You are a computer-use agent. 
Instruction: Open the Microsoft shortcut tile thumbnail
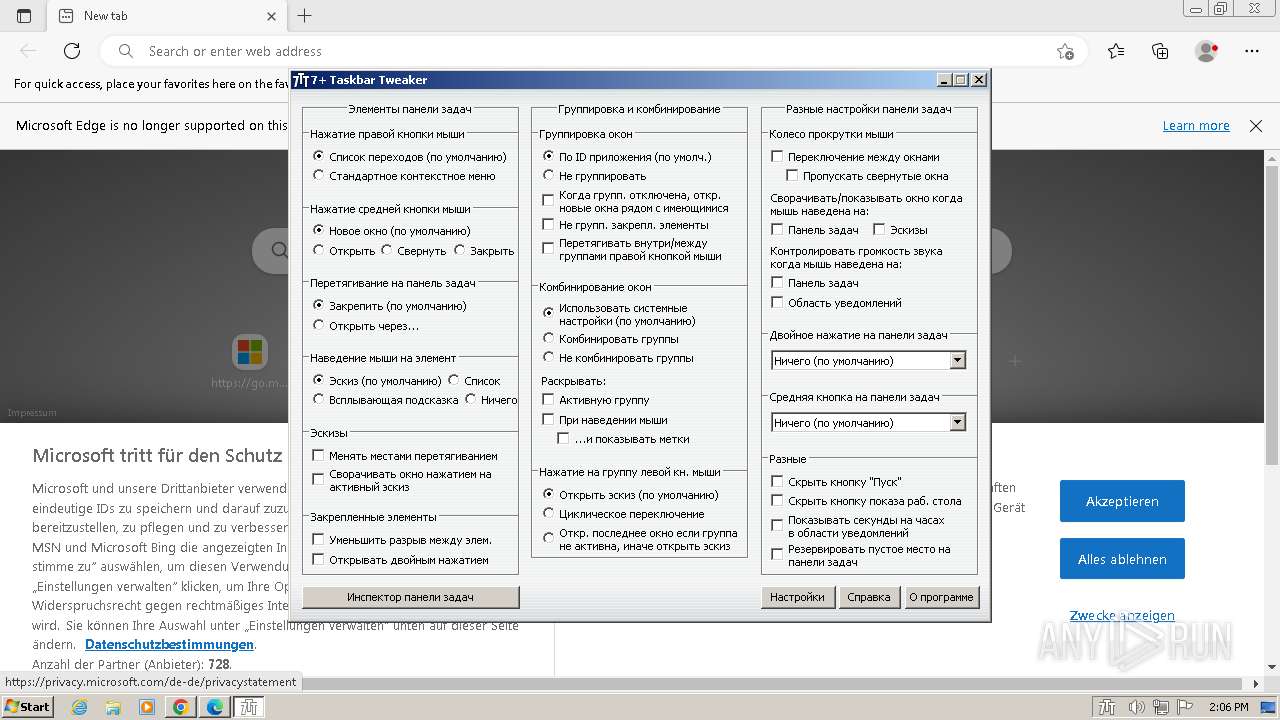click(250, 352)
